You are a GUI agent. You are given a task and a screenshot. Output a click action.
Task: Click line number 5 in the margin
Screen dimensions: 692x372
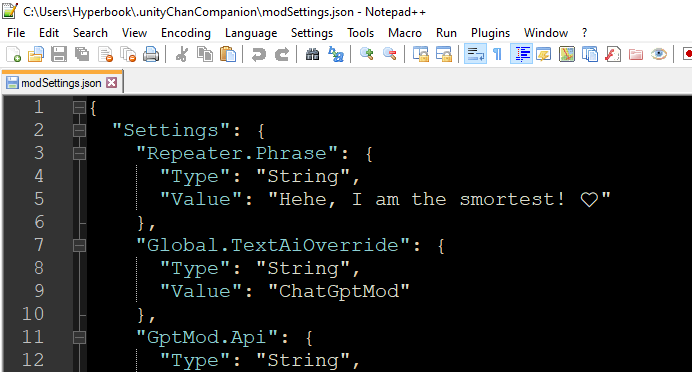39,199
